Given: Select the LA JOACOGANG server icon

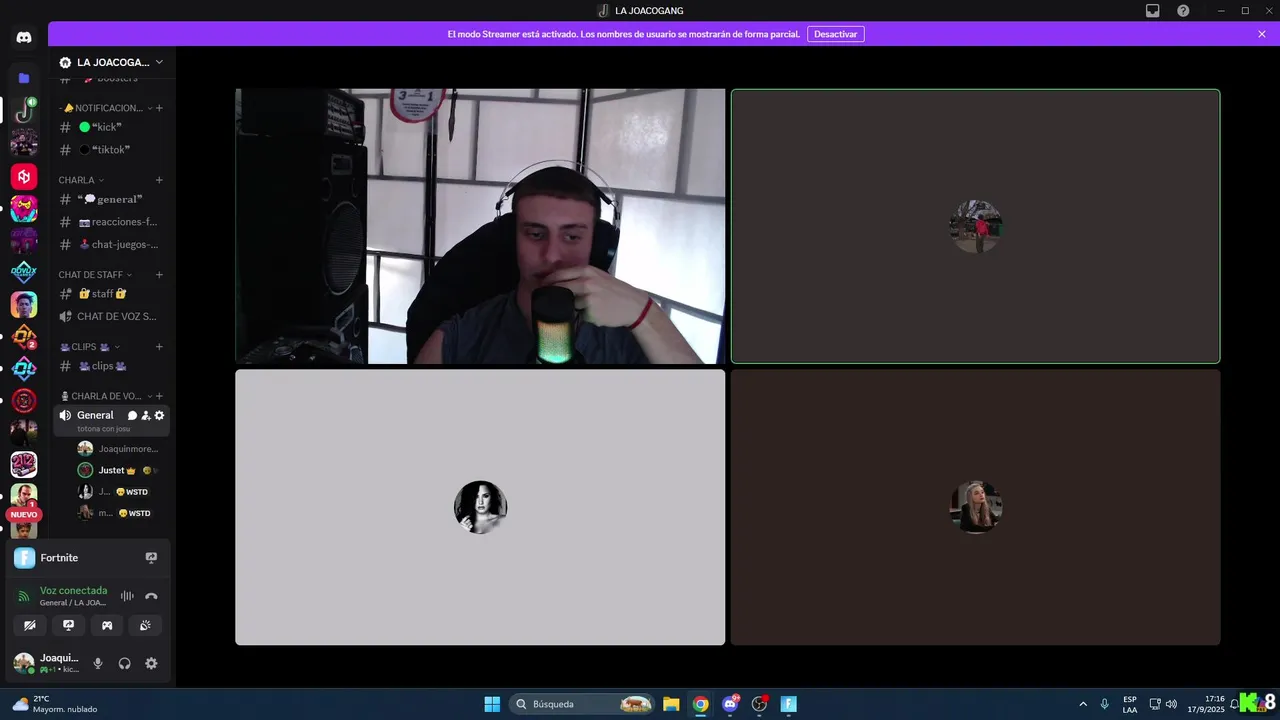Looking at the screenshot, I should 24,109.
